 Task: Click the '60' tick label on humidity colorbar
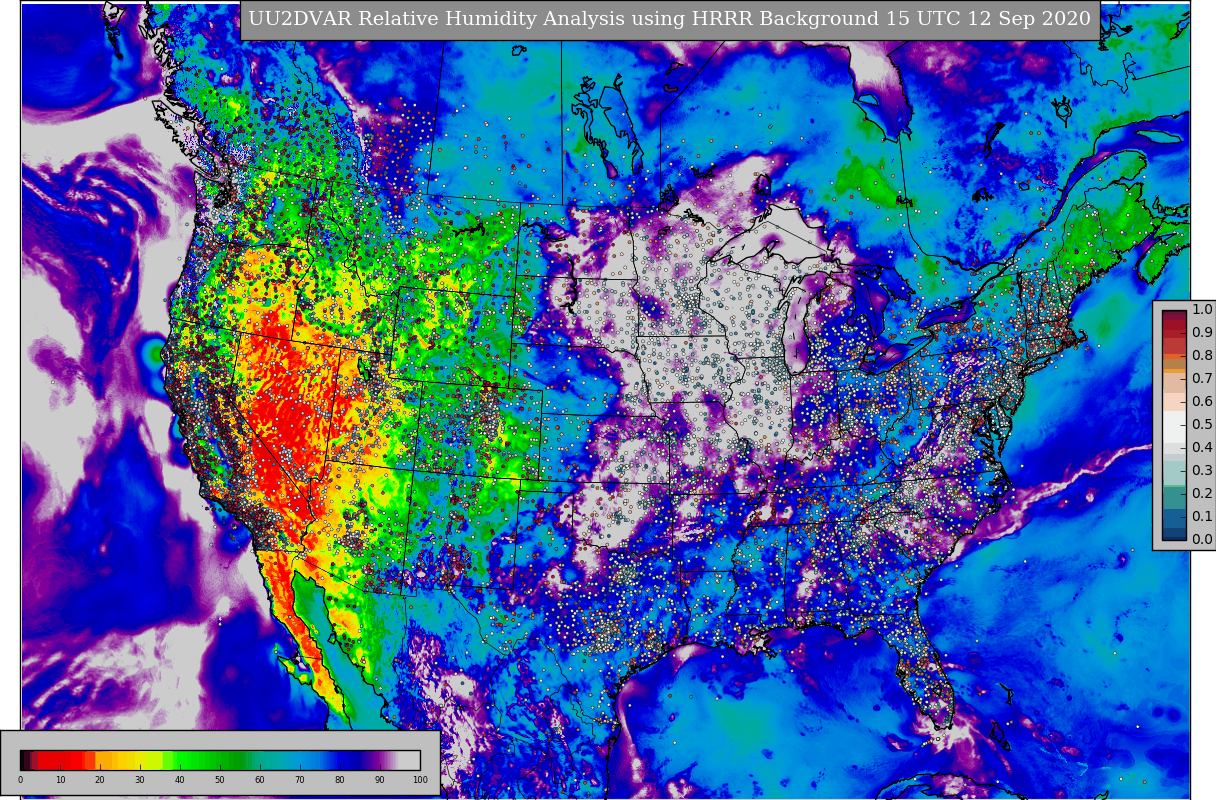[260, 780]
